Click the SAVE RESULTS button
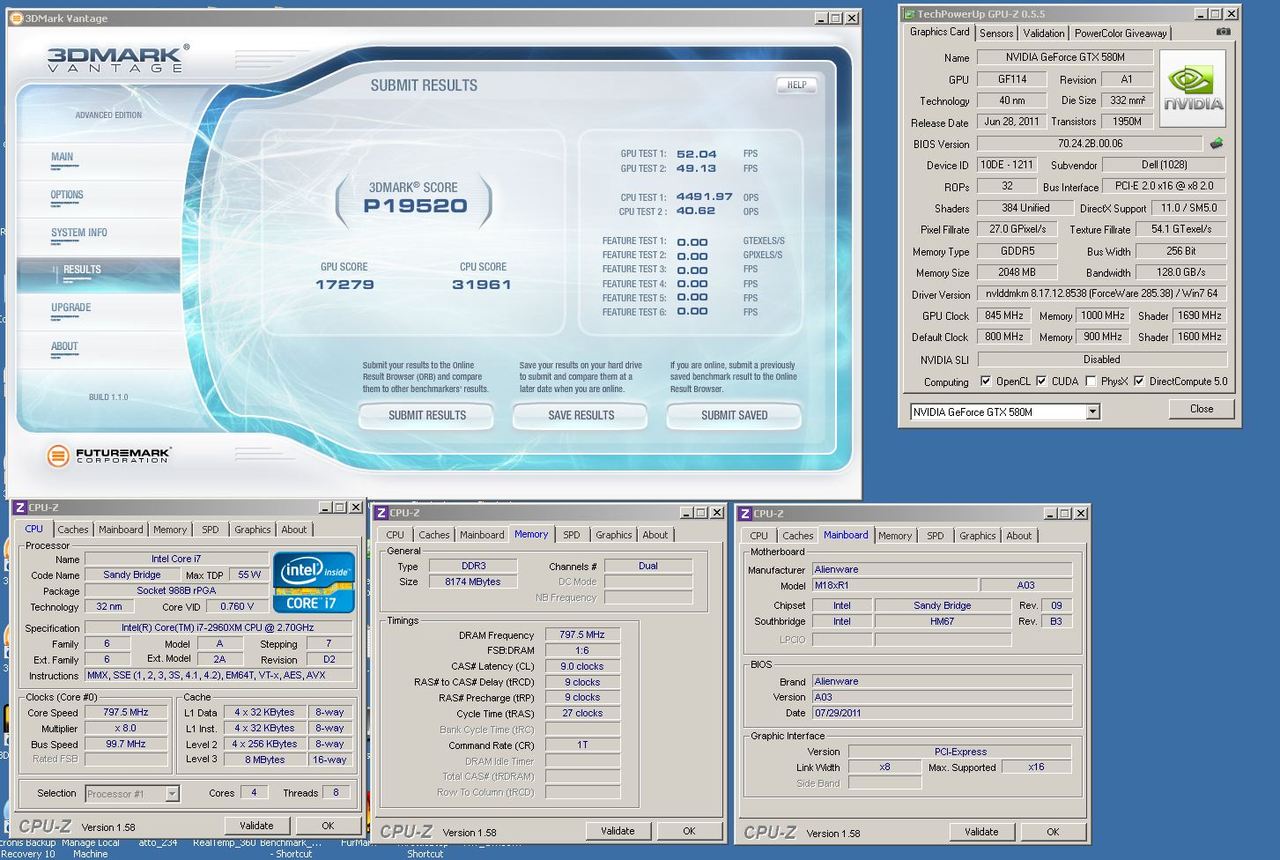Viewport: 1280px width, 860px height. (581, 415)
